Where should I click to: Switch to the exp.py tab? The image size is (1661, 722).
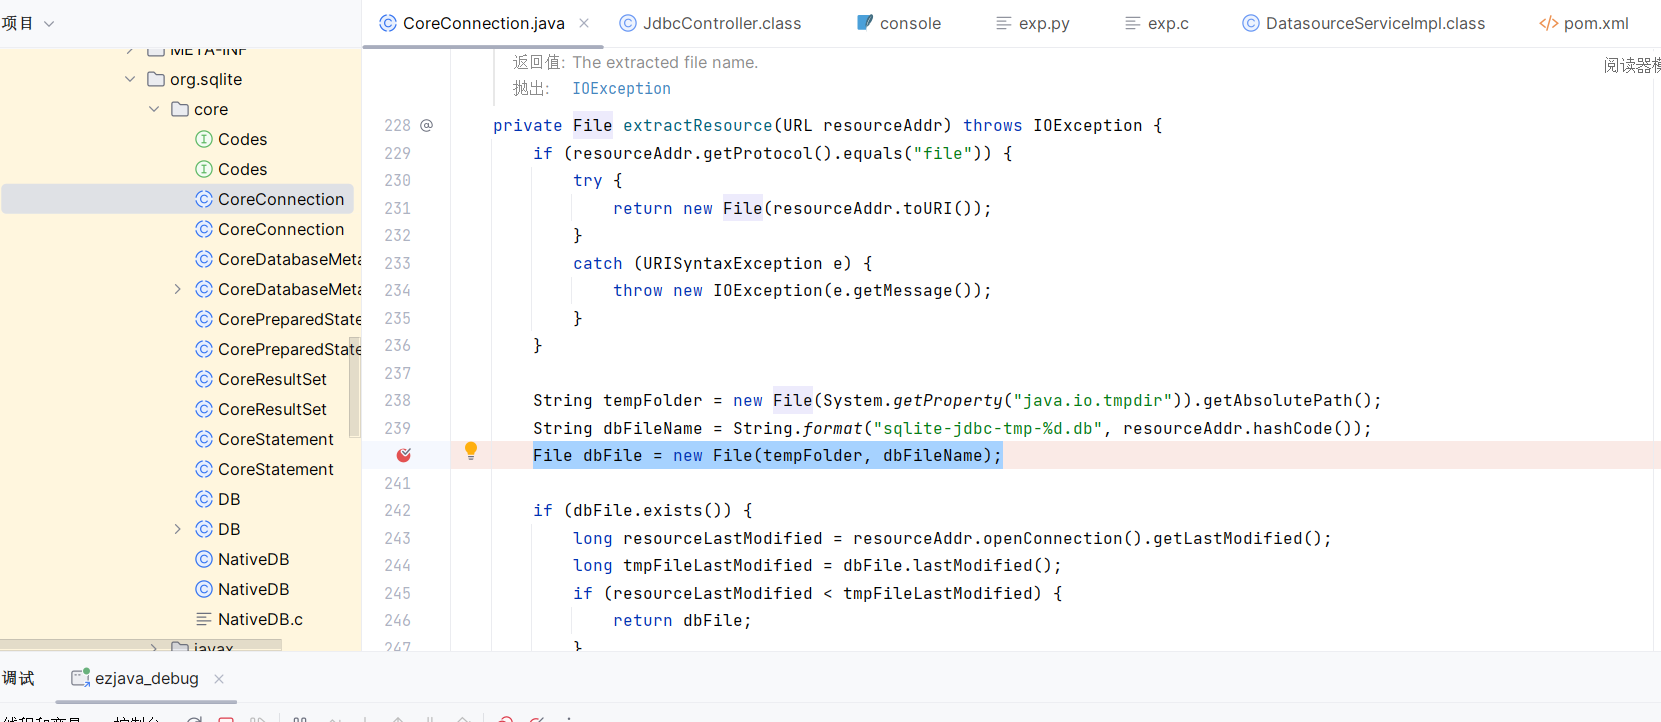[1032, 23]
